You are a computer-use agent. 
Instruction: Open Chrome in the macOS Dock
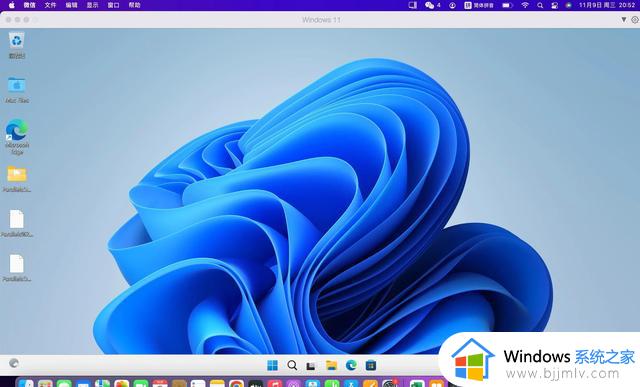point(236,384)
